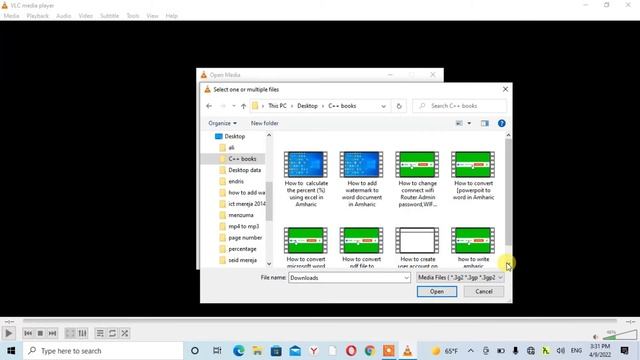Viewport: 640px width, 360px height.
Task: Open the Playback menu
Action: point(38,16)
